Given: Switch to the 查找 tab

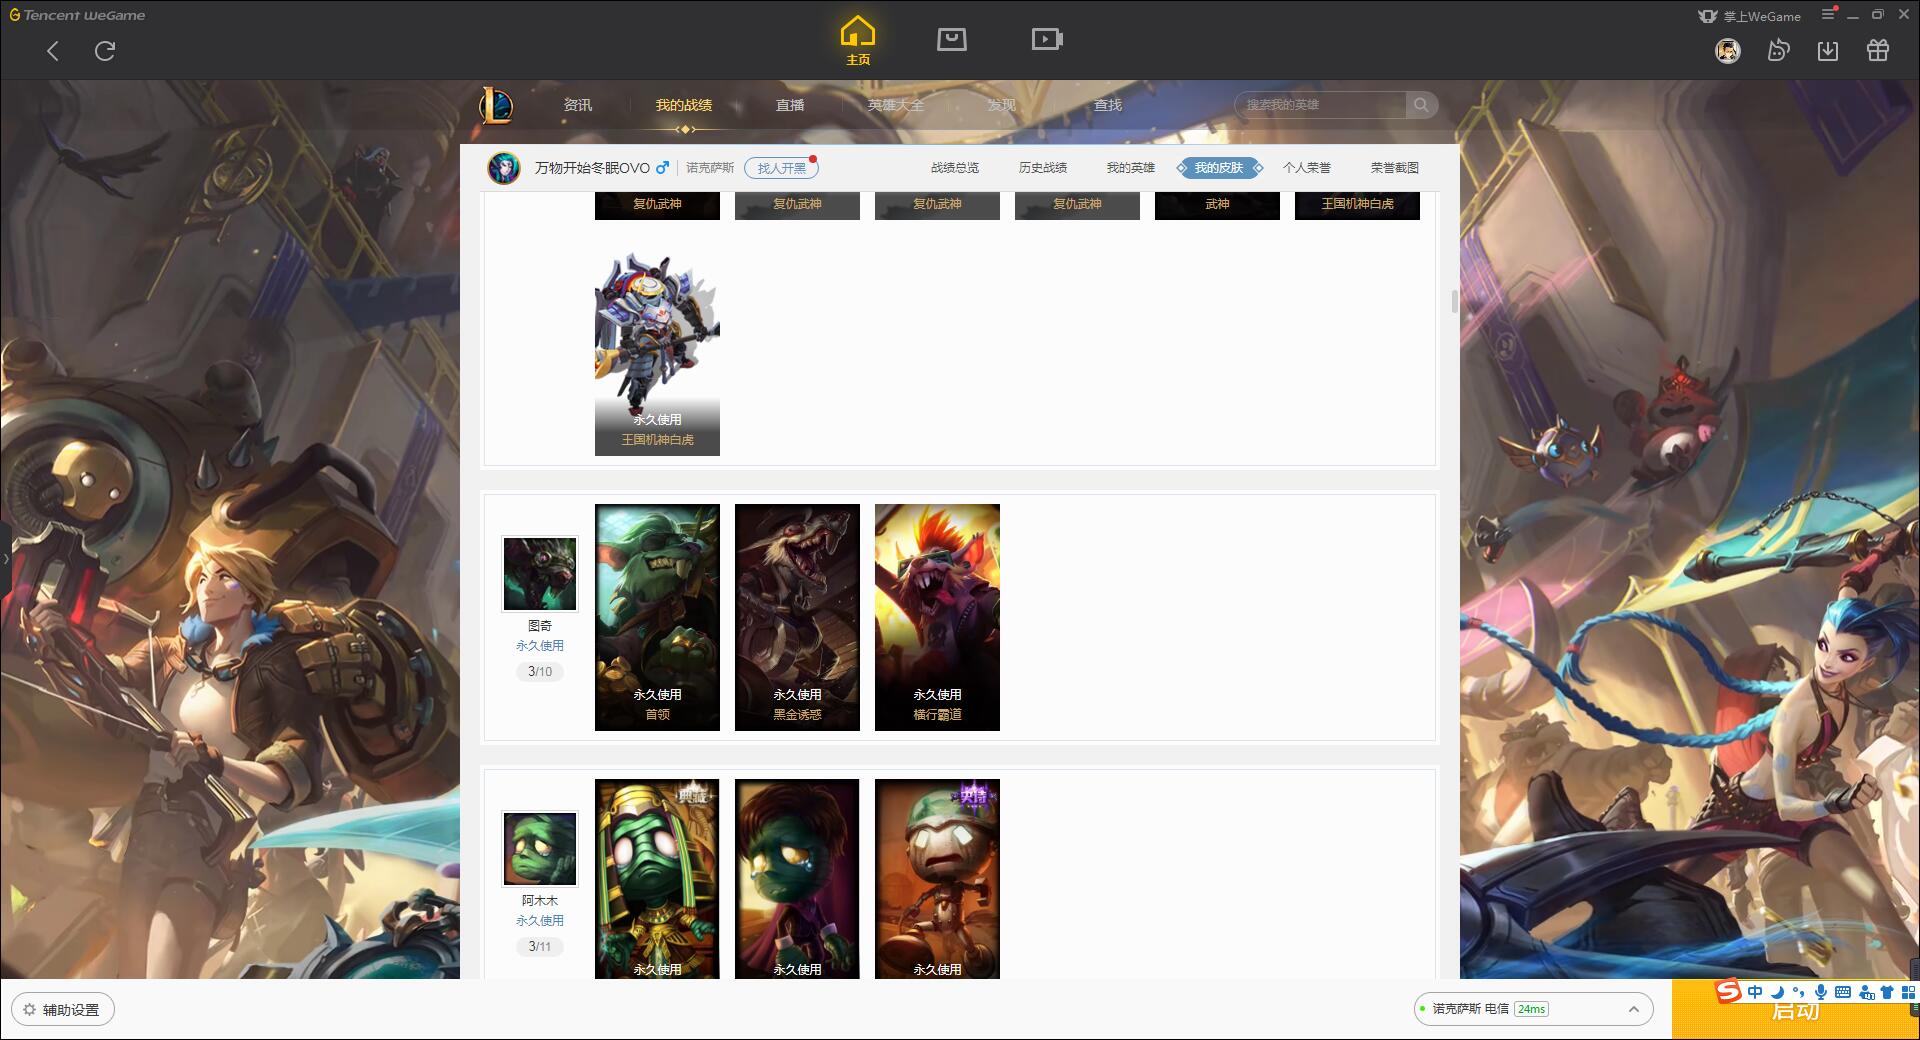Looking at the screenshot, I should [1108, 105].
